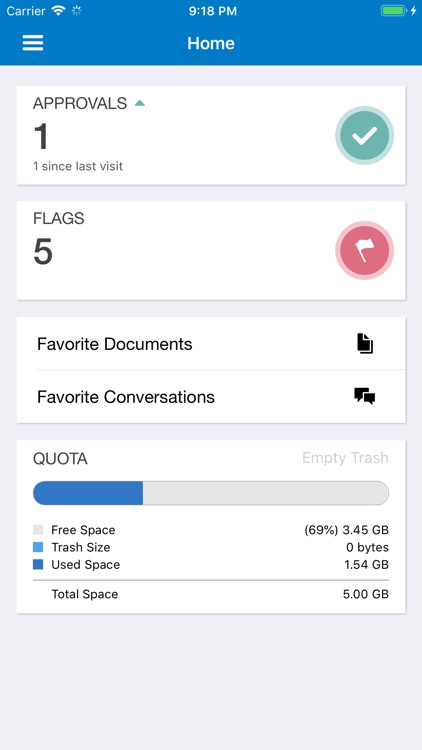Tap the red flags circle icon

[365, 251]
